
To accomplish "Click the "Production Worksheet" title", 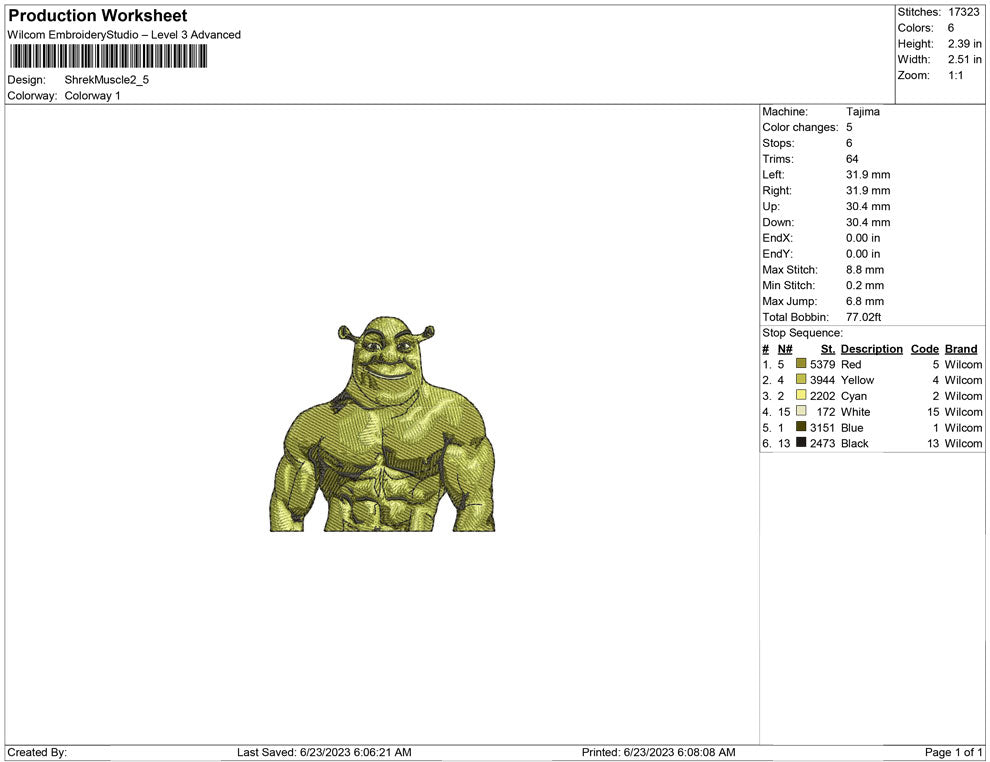I will pos(98,16).
